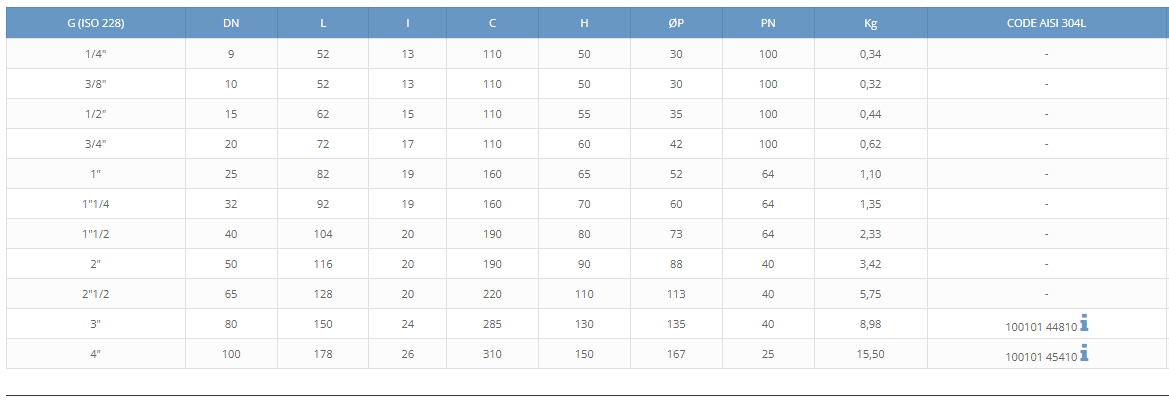This screenshot has height=406, width=1169.
Task: Click the L column header
Action: 323,23
